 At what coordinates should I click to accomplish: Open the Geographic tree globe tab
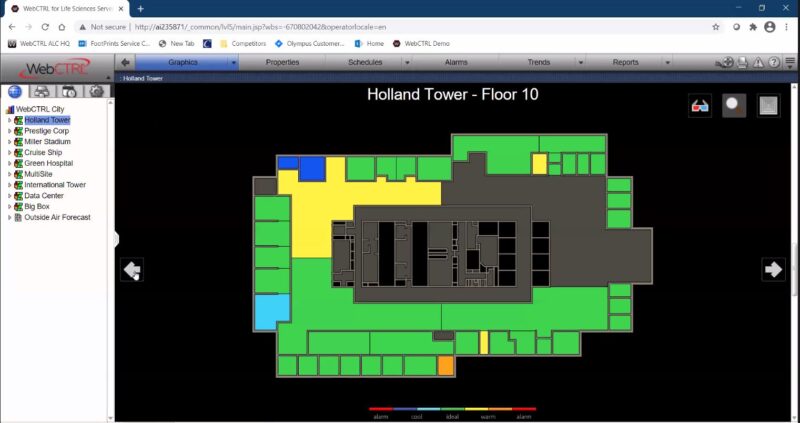click(x=16, y=92)
